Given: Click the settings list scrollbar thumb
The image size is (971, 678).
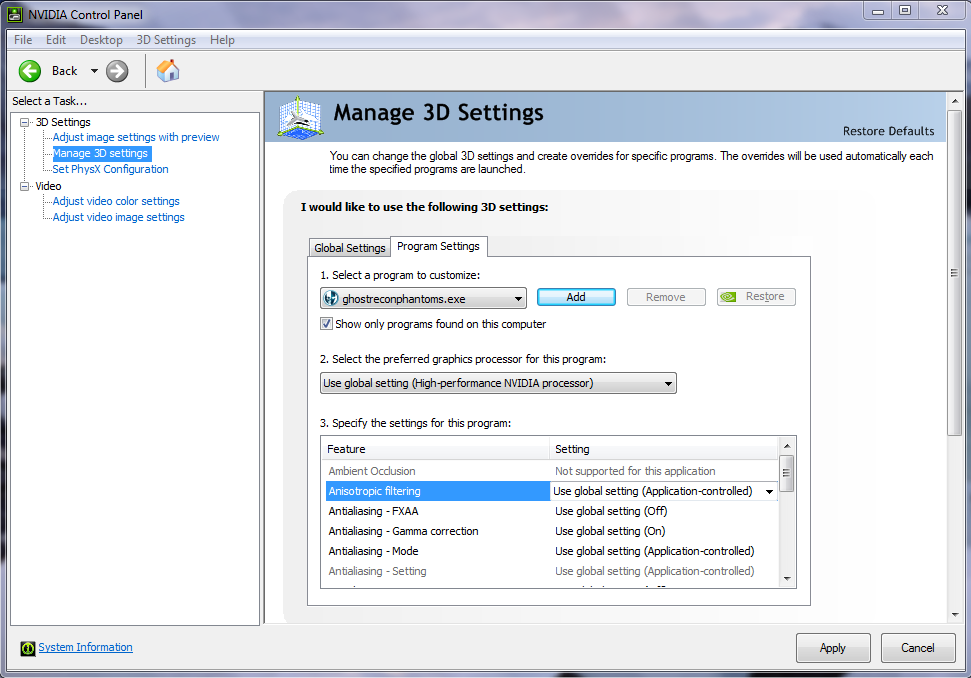Looking at the screenshot, I should point(787,474).
